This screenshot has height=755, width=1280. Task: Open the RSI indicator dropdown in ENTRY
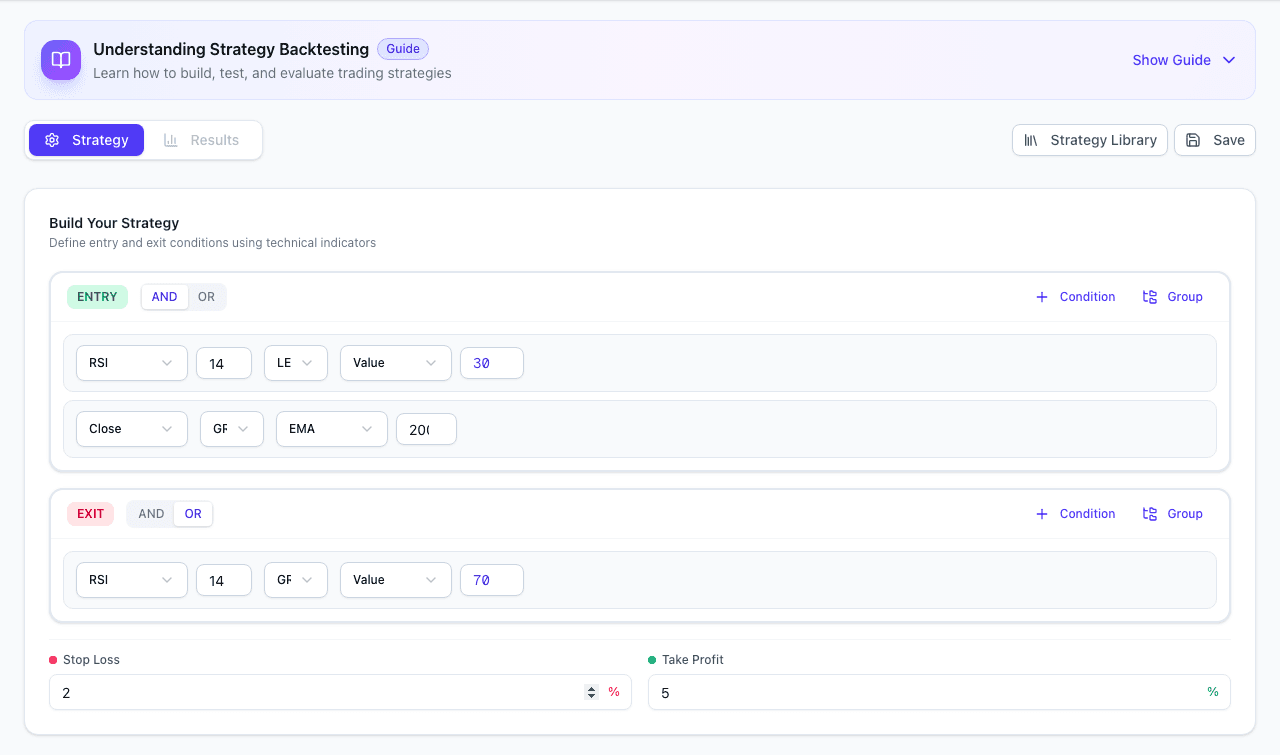[131, 362]
